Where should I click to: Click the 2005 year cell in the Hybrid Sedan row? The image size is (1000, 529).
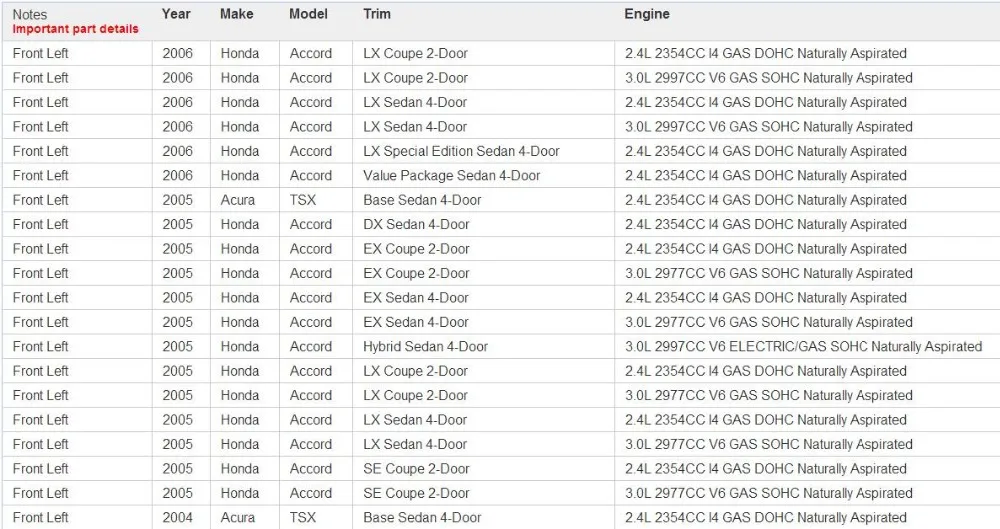[177, 346]
